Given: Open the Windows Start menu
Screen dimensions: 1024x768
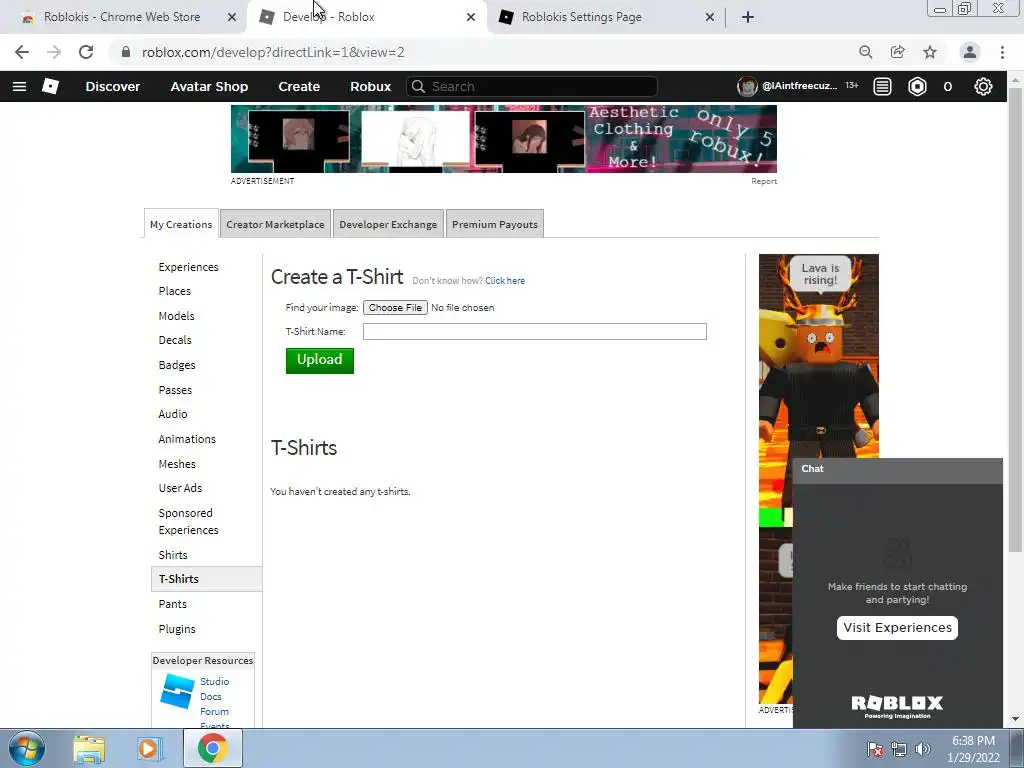Looking at the screenshot, I should click(x=27, y=748).
